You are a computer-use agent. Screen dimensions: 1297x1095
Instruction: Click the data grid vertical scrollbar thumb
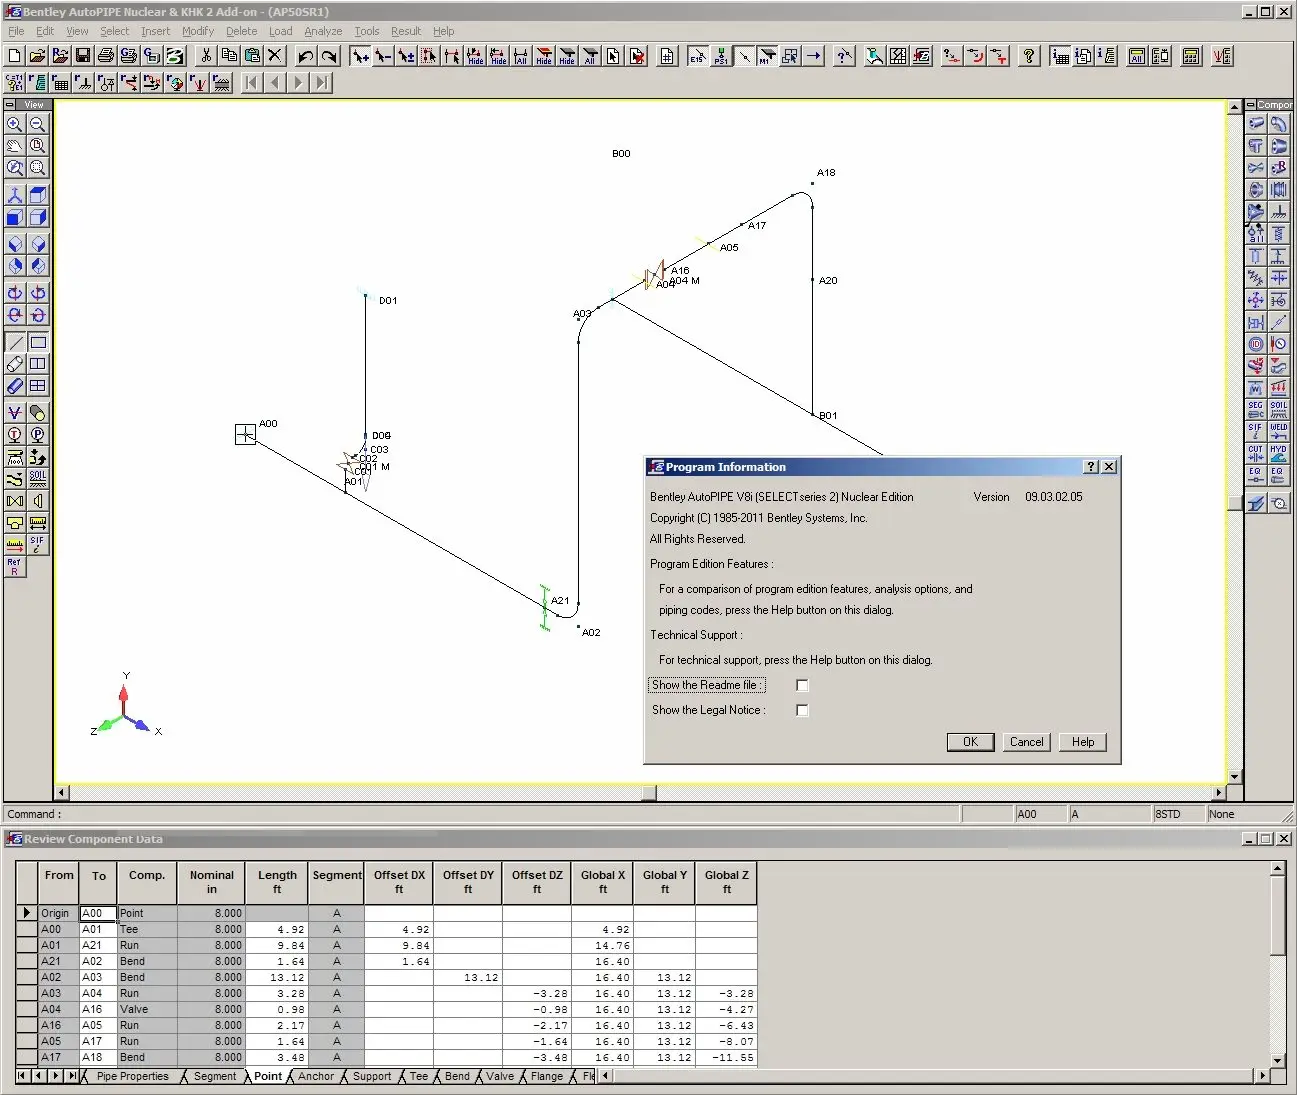point(1277,914)
